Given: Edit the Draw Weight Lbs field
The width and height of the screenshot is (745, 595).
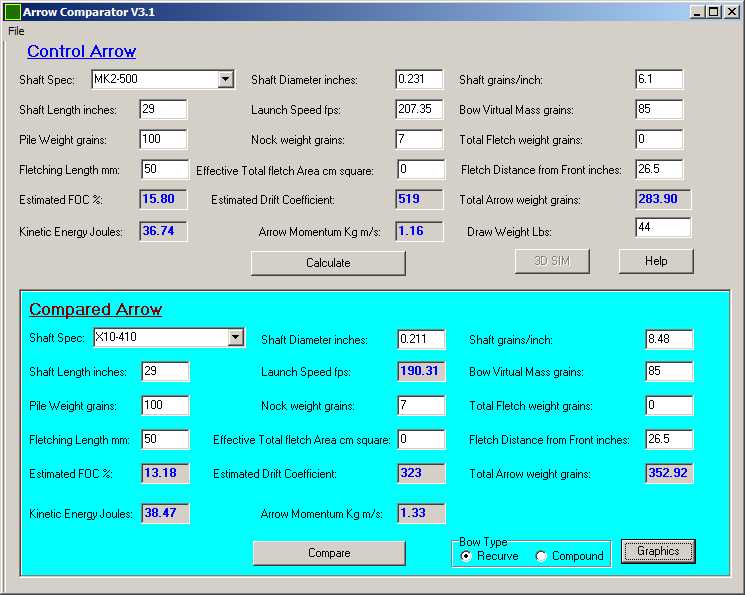Looking at the screenshot, I should tap(663, 227).
